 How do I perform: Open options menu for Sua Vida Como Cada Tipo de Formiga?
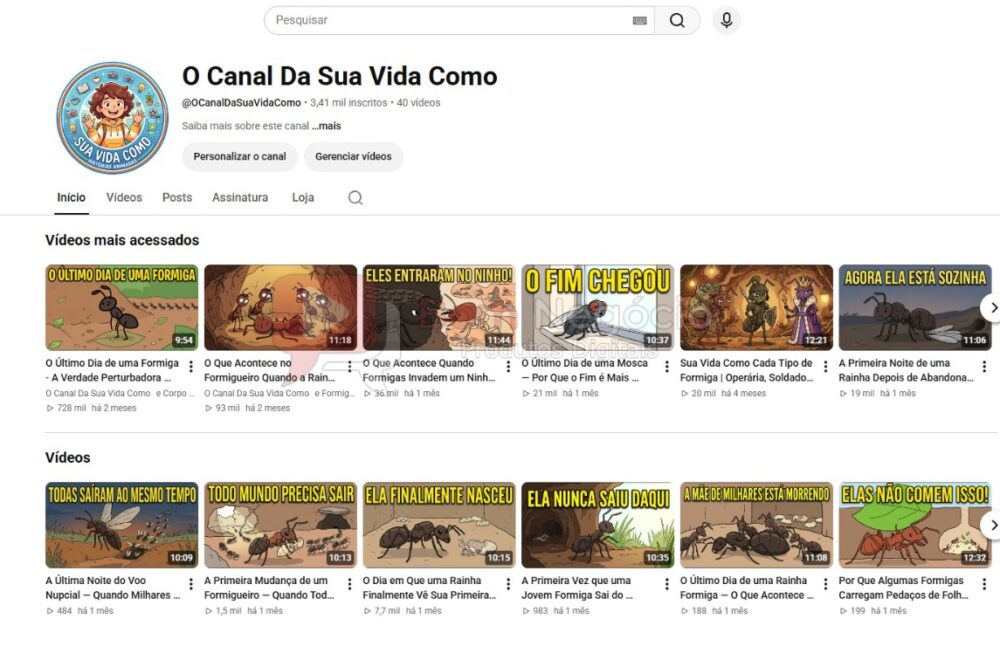point(826,367)
